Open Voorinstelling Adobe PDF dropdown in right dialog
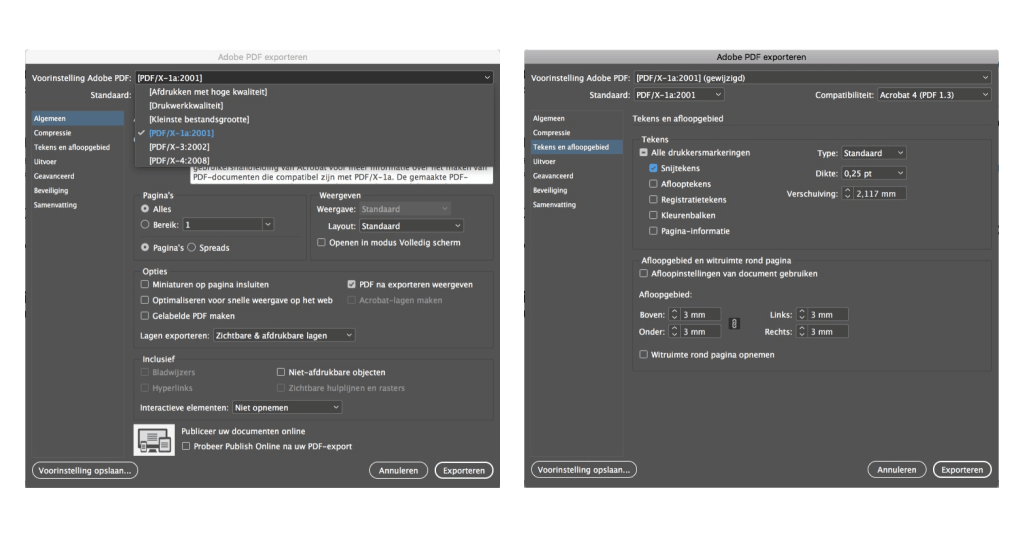 tap(812, 78)
